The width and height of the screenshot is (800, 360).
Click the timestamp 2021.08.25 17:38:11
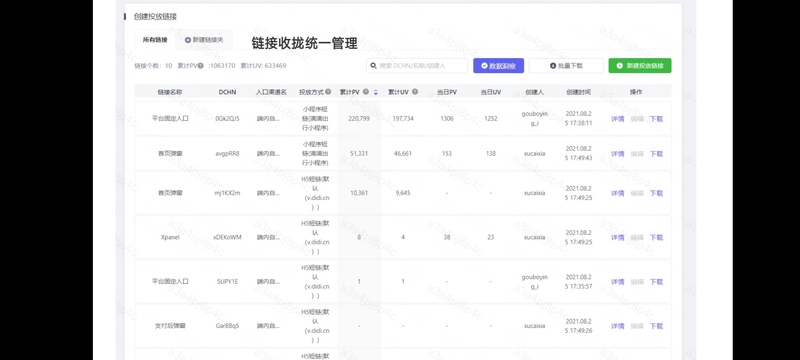click(579, 119)
